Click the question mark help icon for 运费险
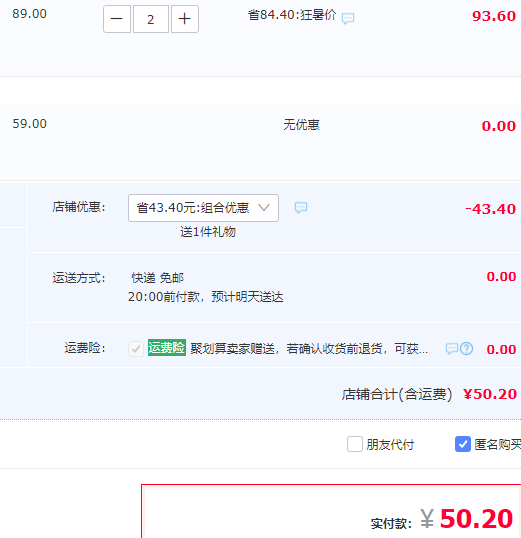Image resolution: width=521 pixels, height=538 pixels. 466,349
